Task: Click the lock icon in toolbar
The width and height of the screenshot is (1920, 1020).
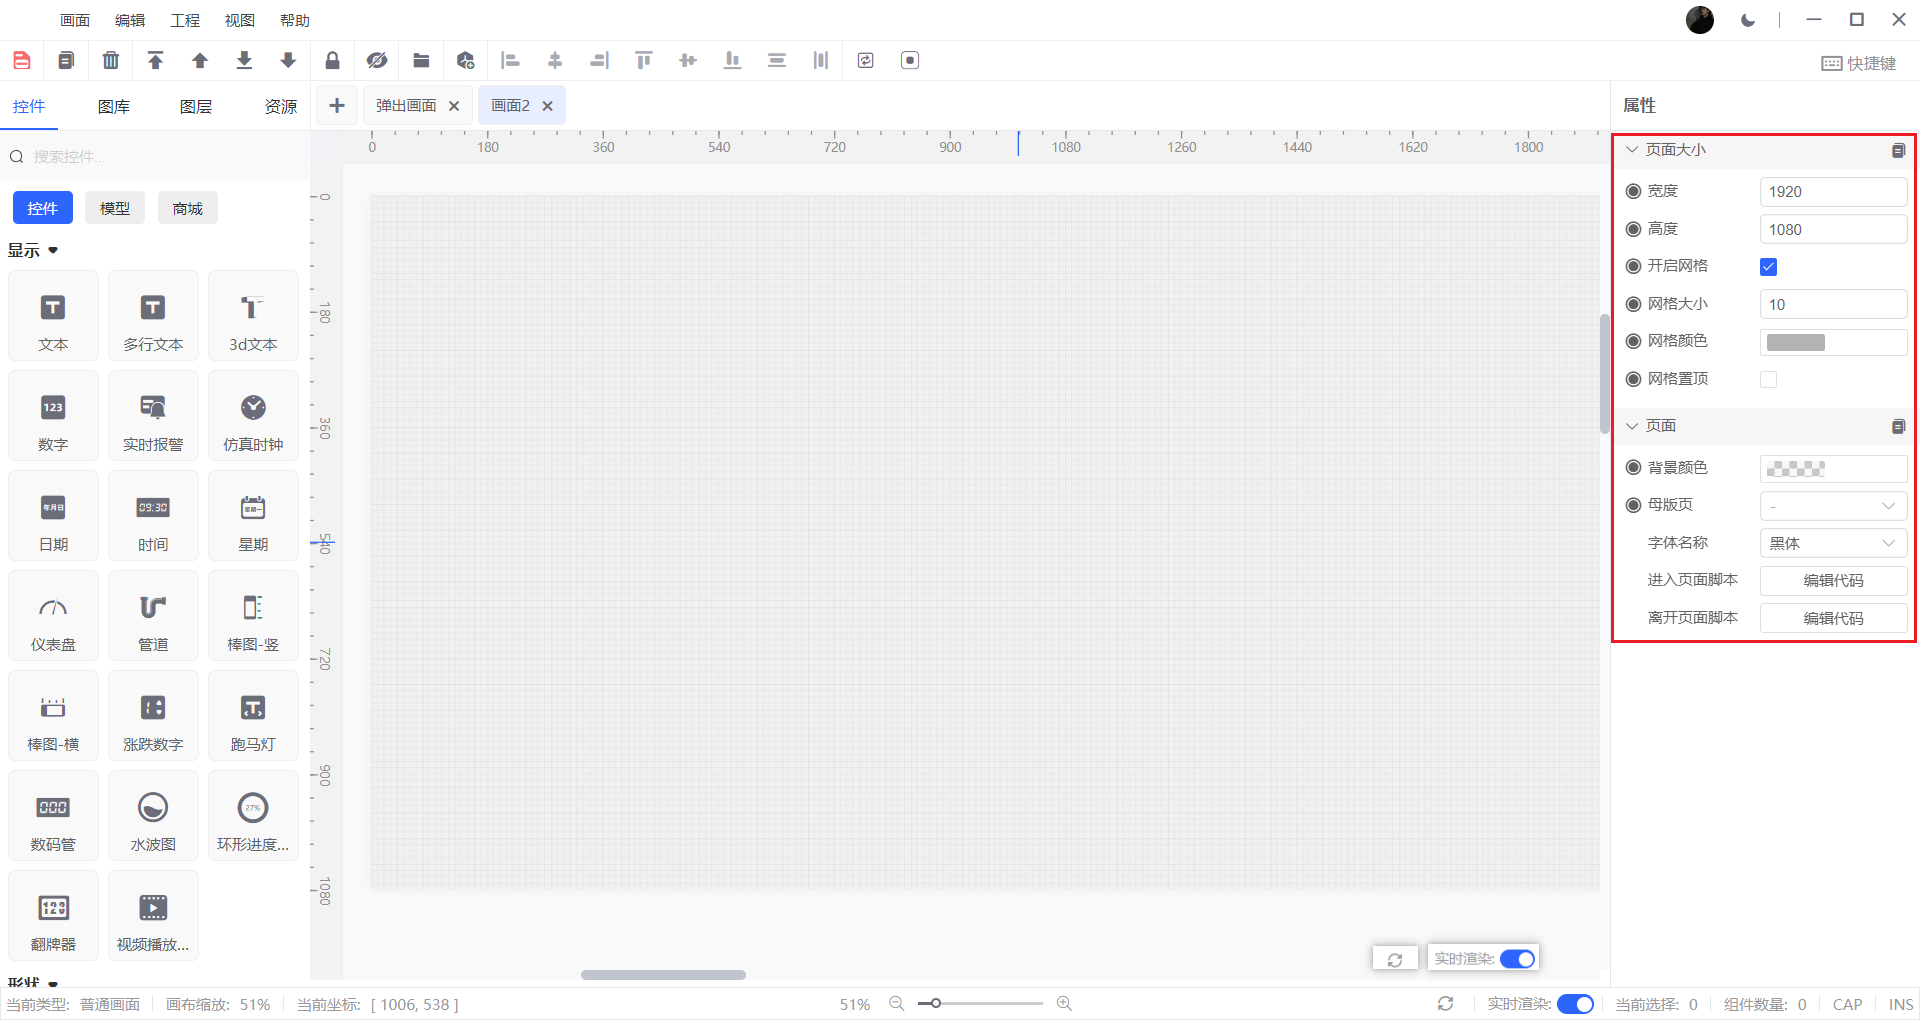Action: [x=332, y=61]
